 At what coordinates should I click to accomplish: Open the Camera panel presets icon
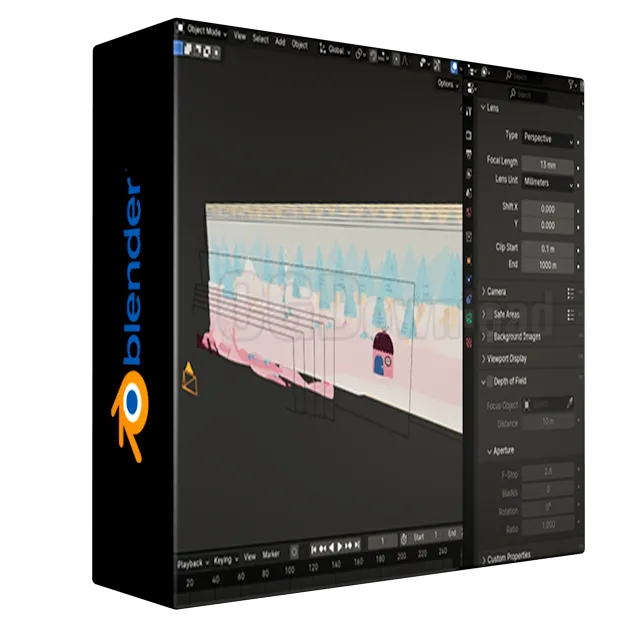click(x=570, y=293)
